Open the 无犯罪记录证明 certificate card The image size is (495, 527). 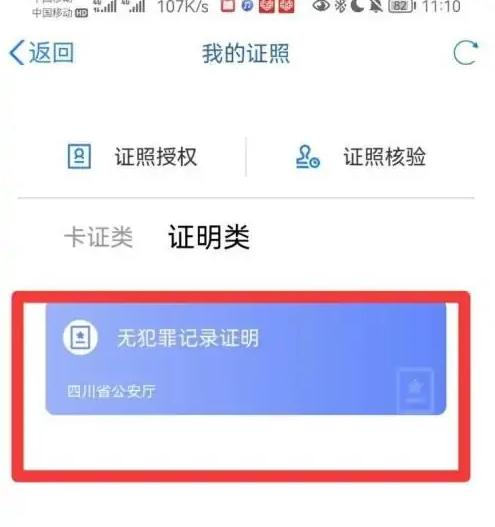(x=246, y=359)
